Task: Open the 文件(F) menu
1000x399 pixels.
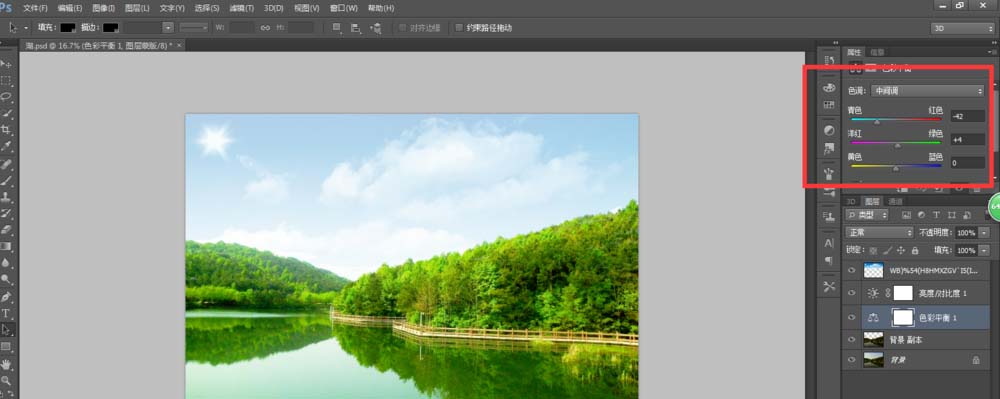Action: click(35, 8)
